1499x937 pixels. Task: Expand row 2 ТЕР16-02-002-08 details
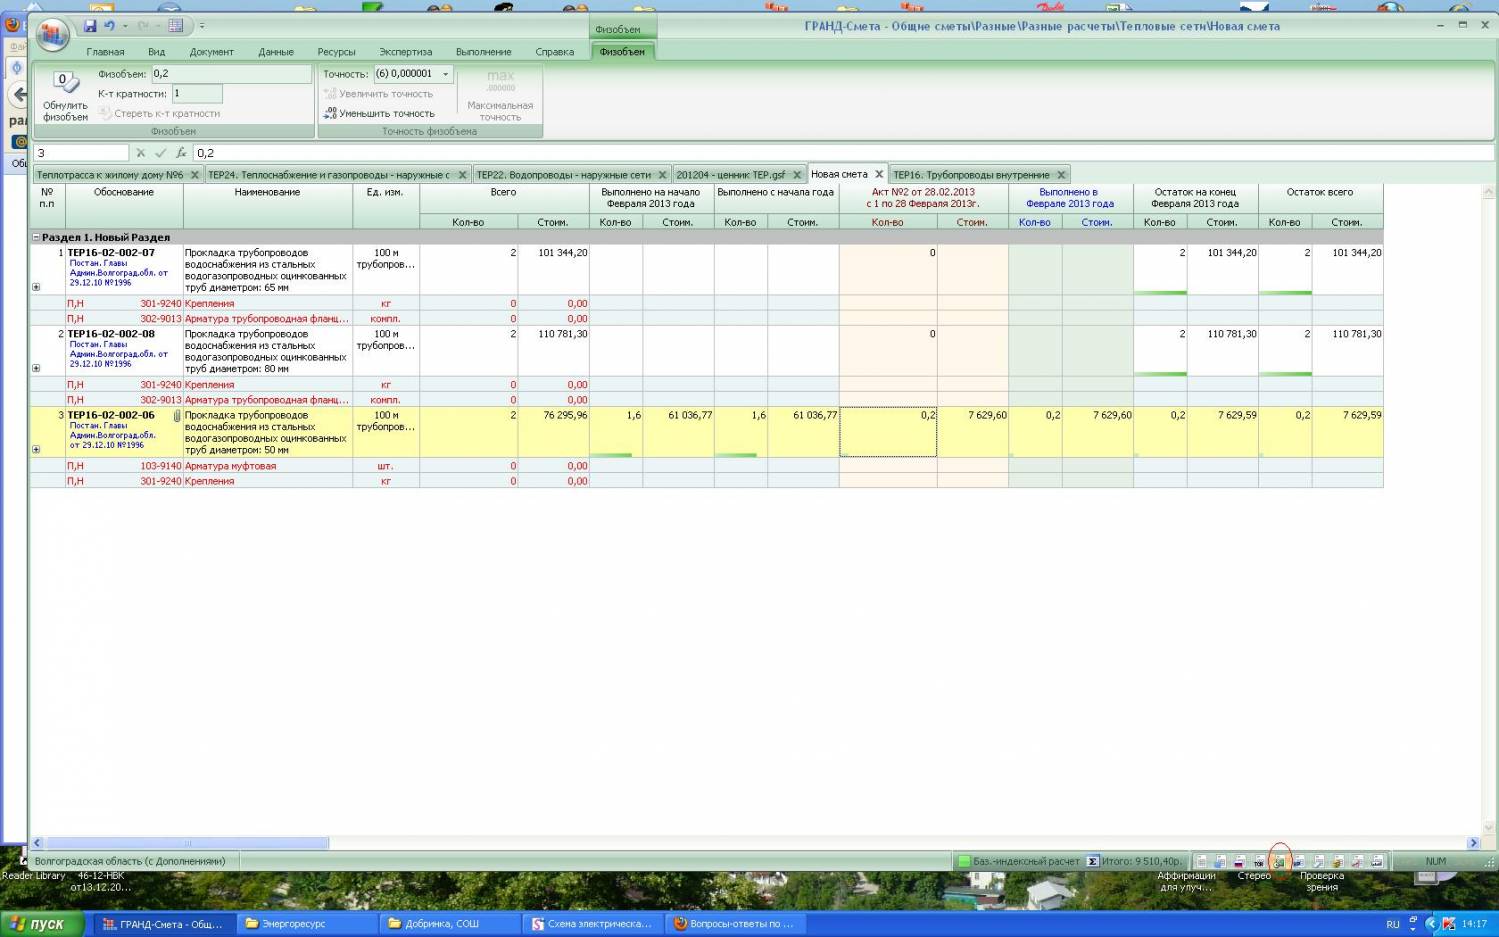36,368
